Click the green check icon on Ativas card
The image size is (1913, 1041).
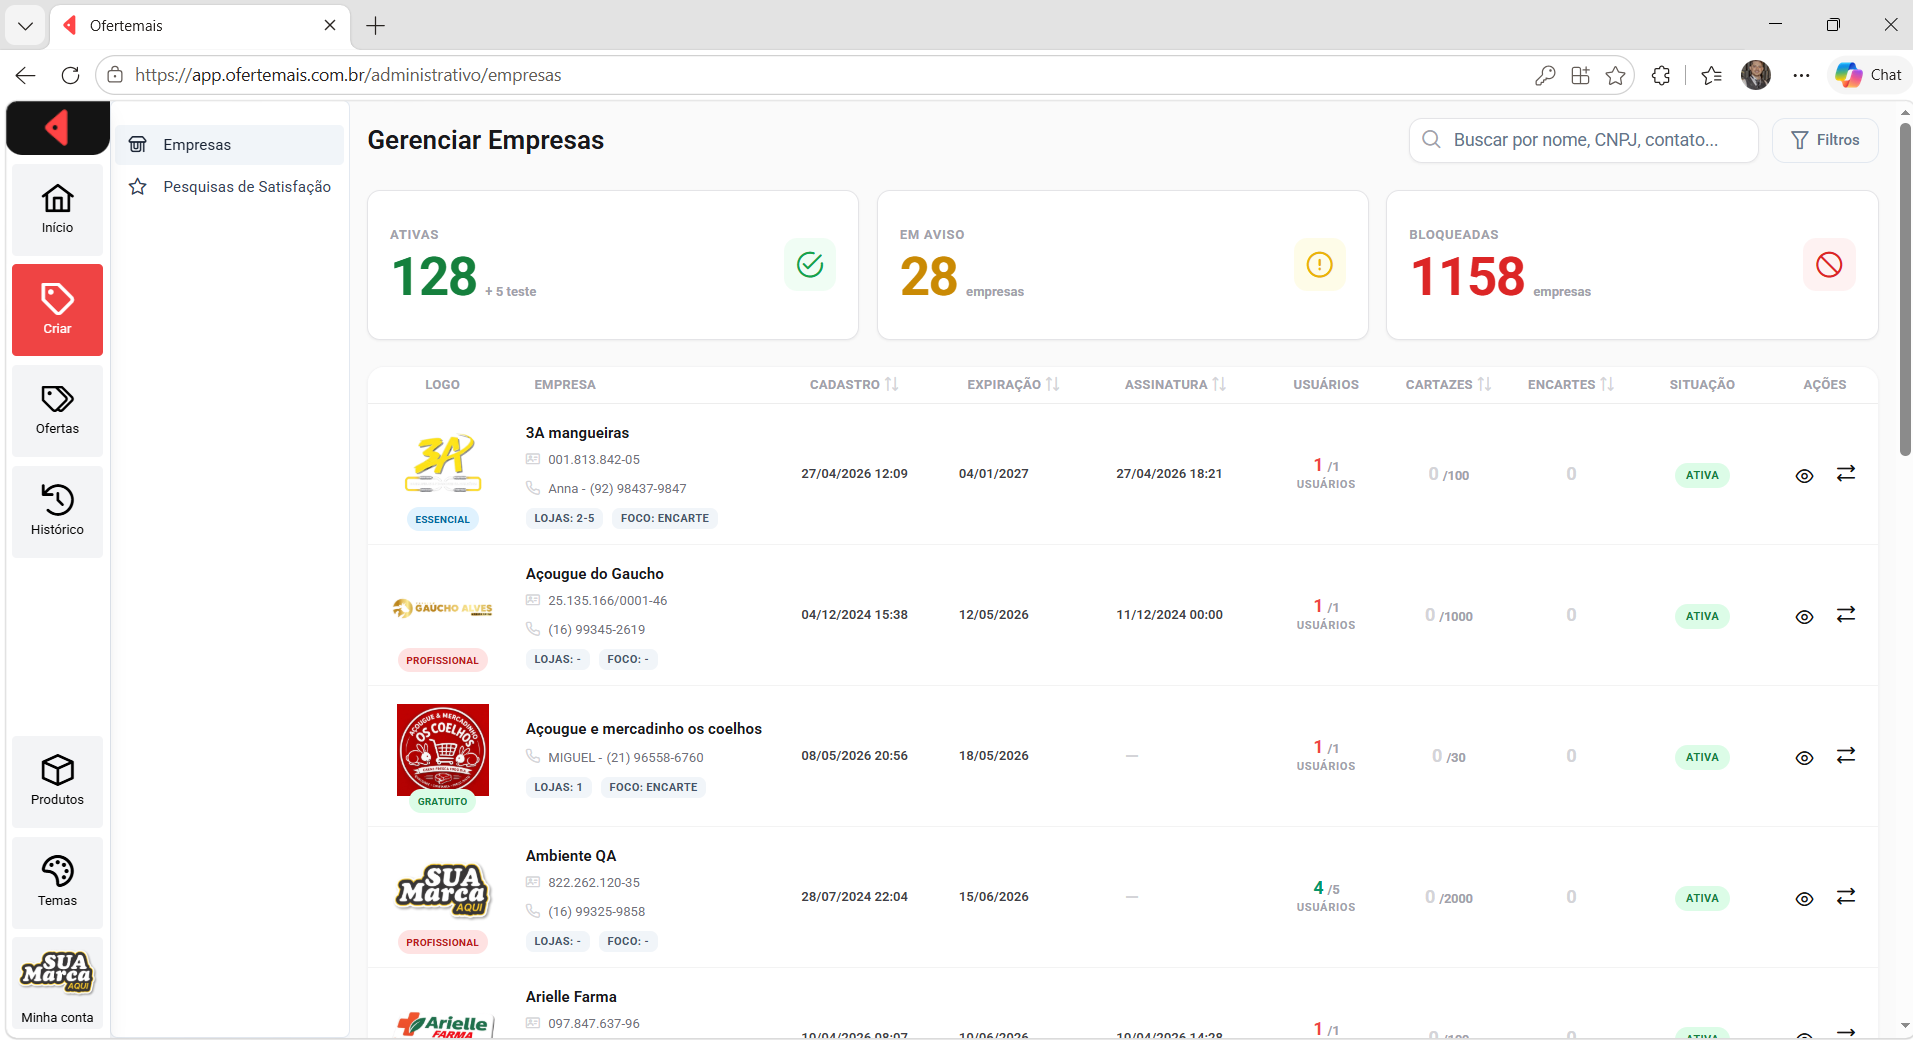[810, 264]
